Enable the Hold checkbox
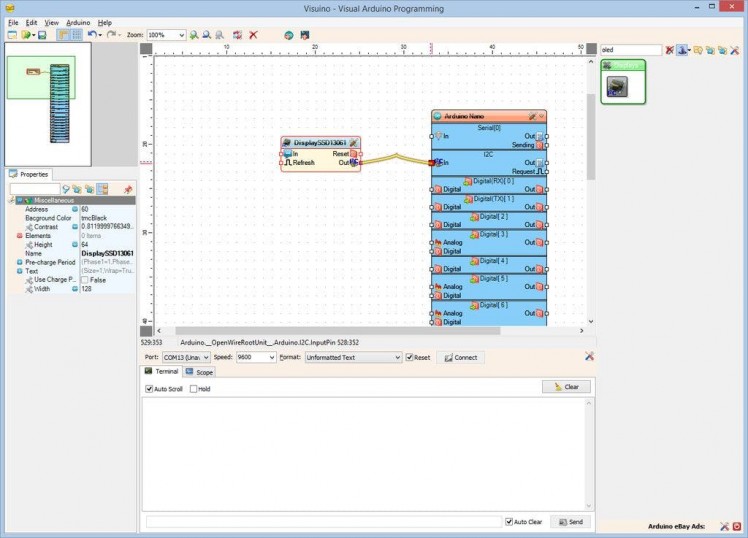 [193, 389]
